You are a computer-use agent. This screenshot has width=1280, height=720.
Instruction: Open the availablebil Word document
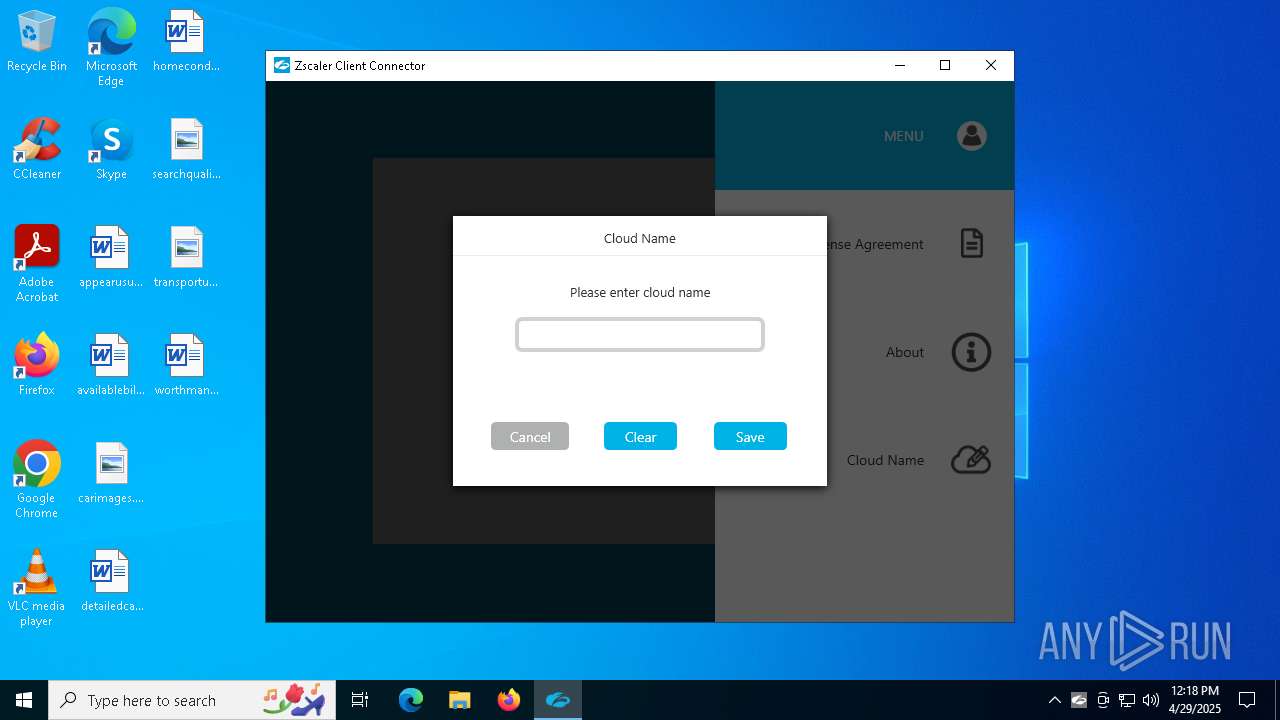coord(111,366)
